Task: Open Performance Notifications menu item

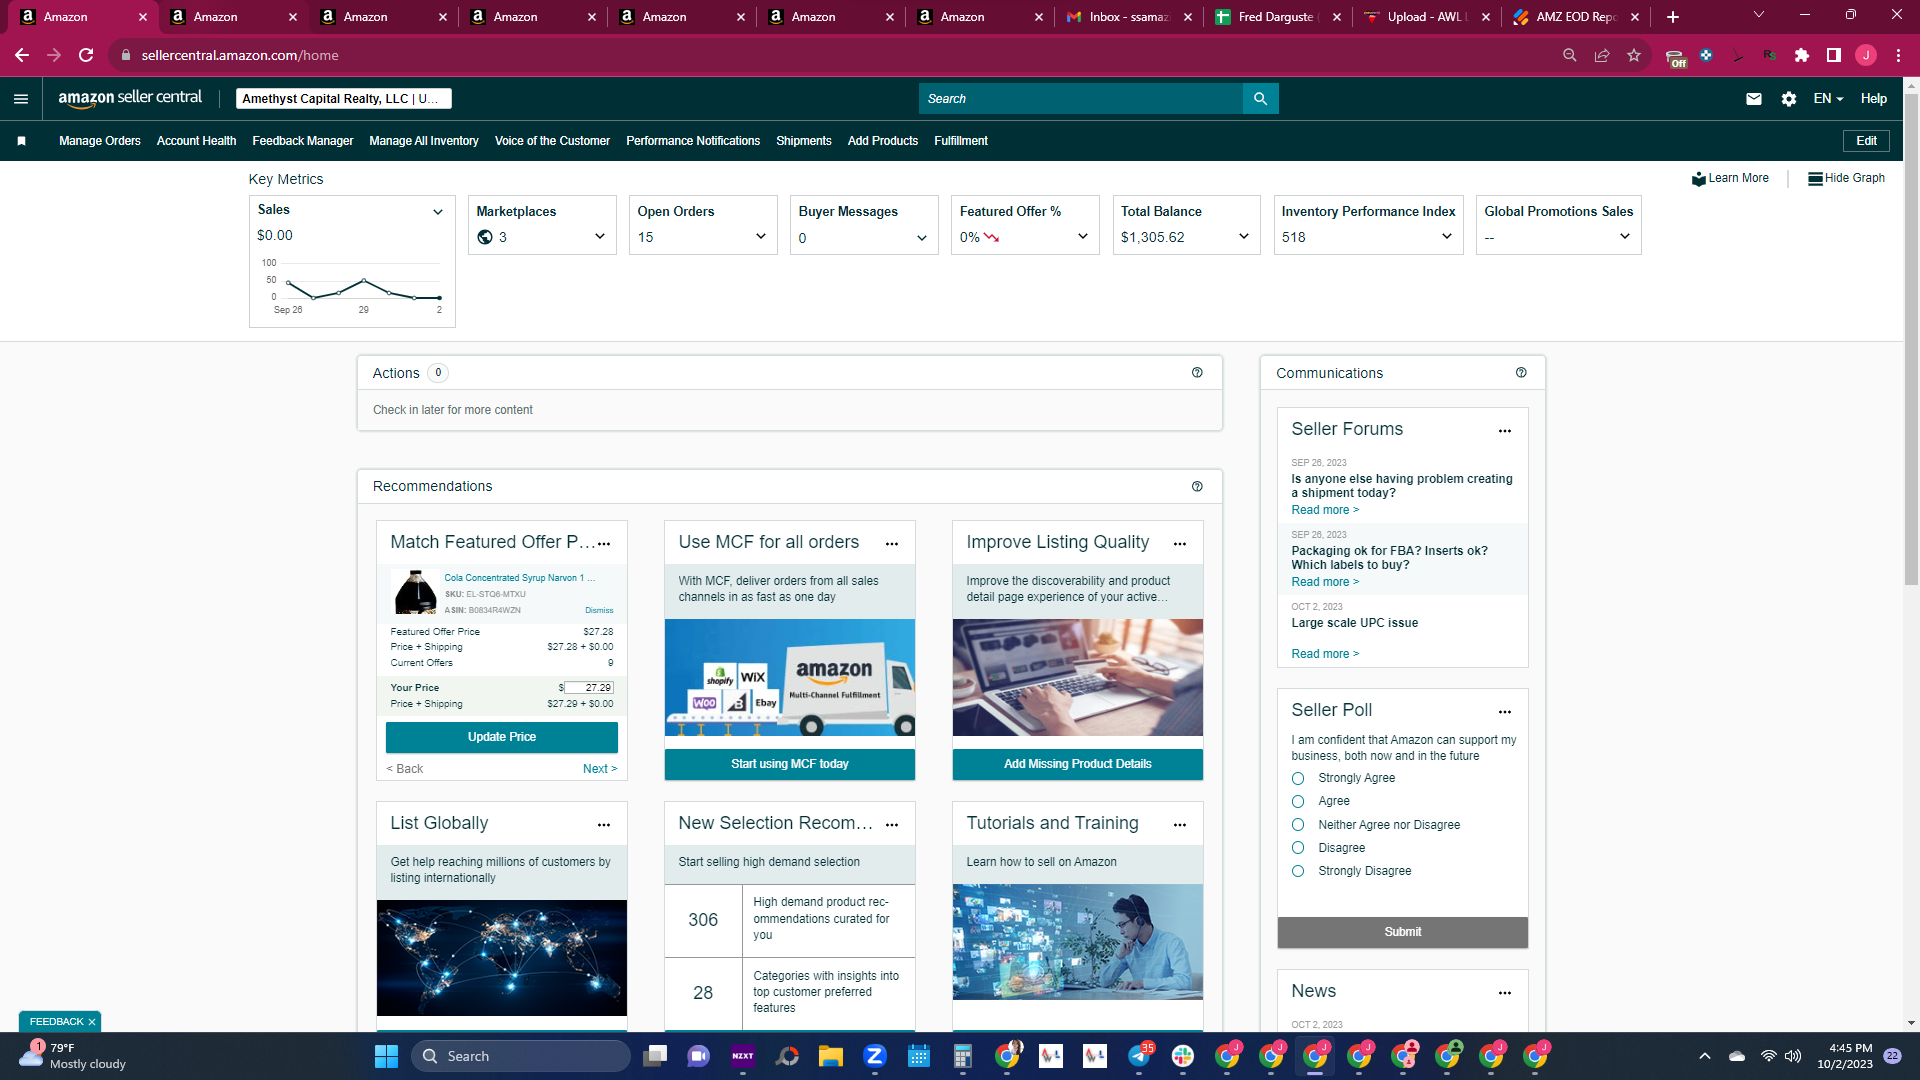Action: click(x=693, y=141)
